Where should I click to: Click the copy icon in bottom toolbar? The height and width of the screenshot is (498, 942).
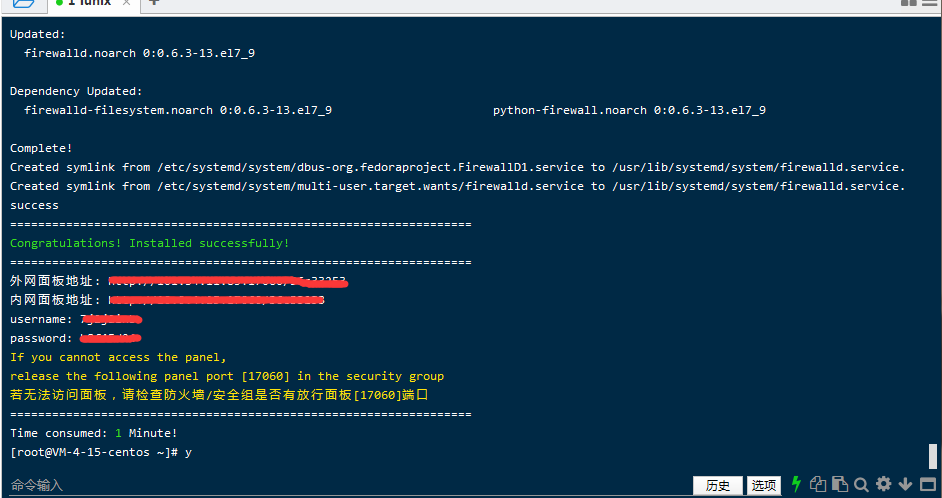tap(818, 484)
